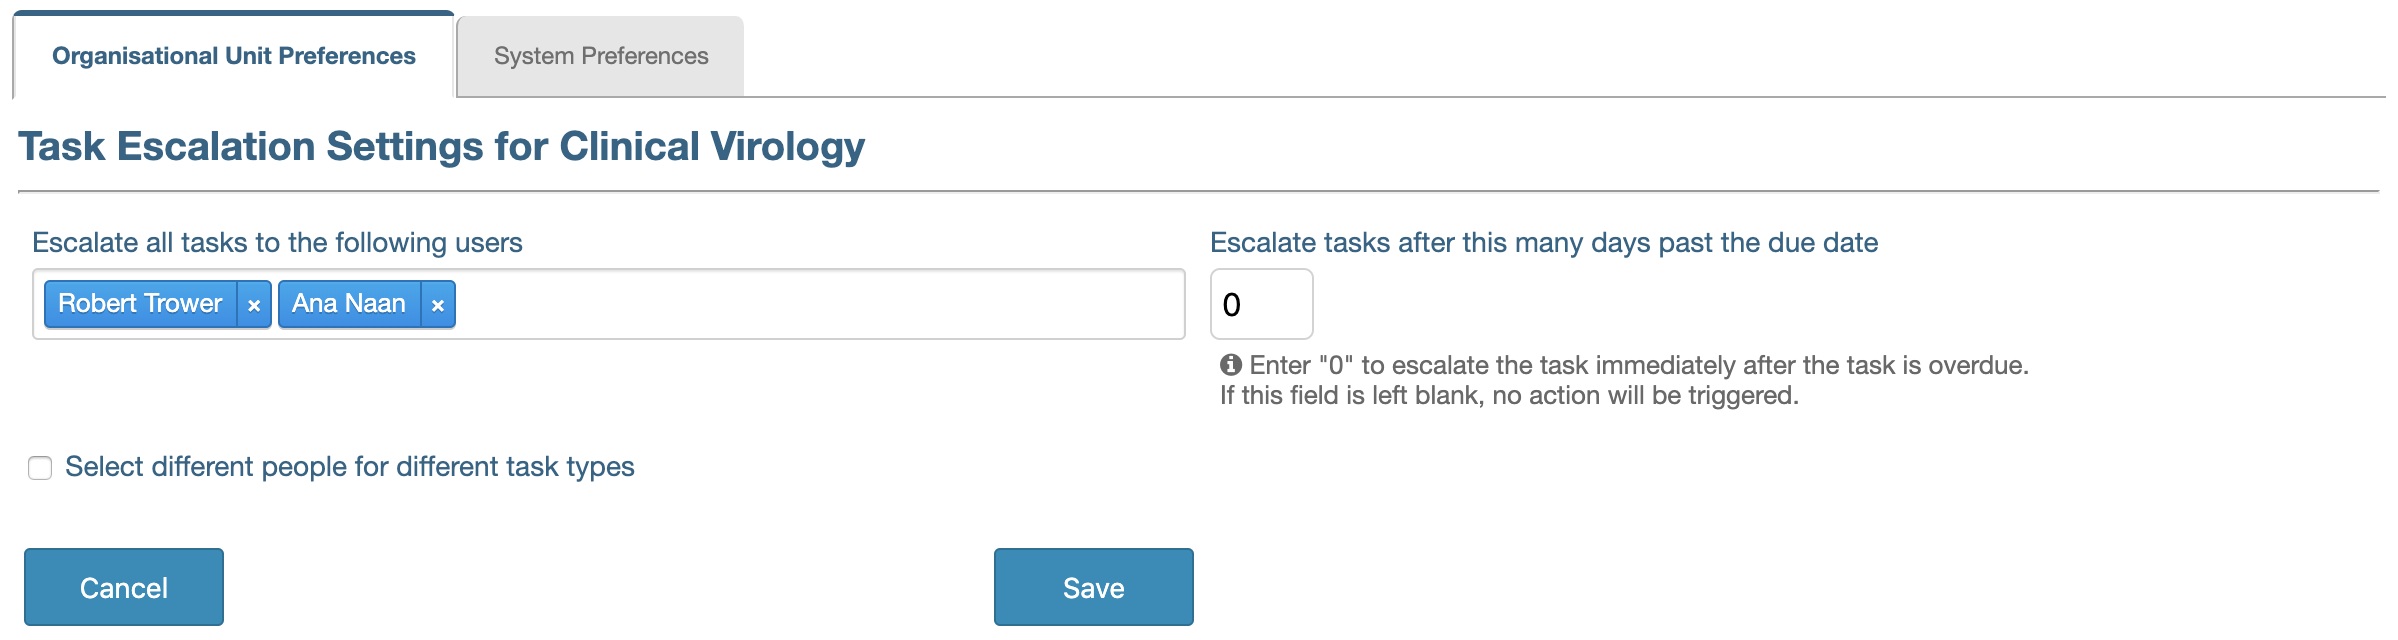Click the divider line beneath the page heading
This screenshot has width=2398, height=640.
pos(1198,191)
